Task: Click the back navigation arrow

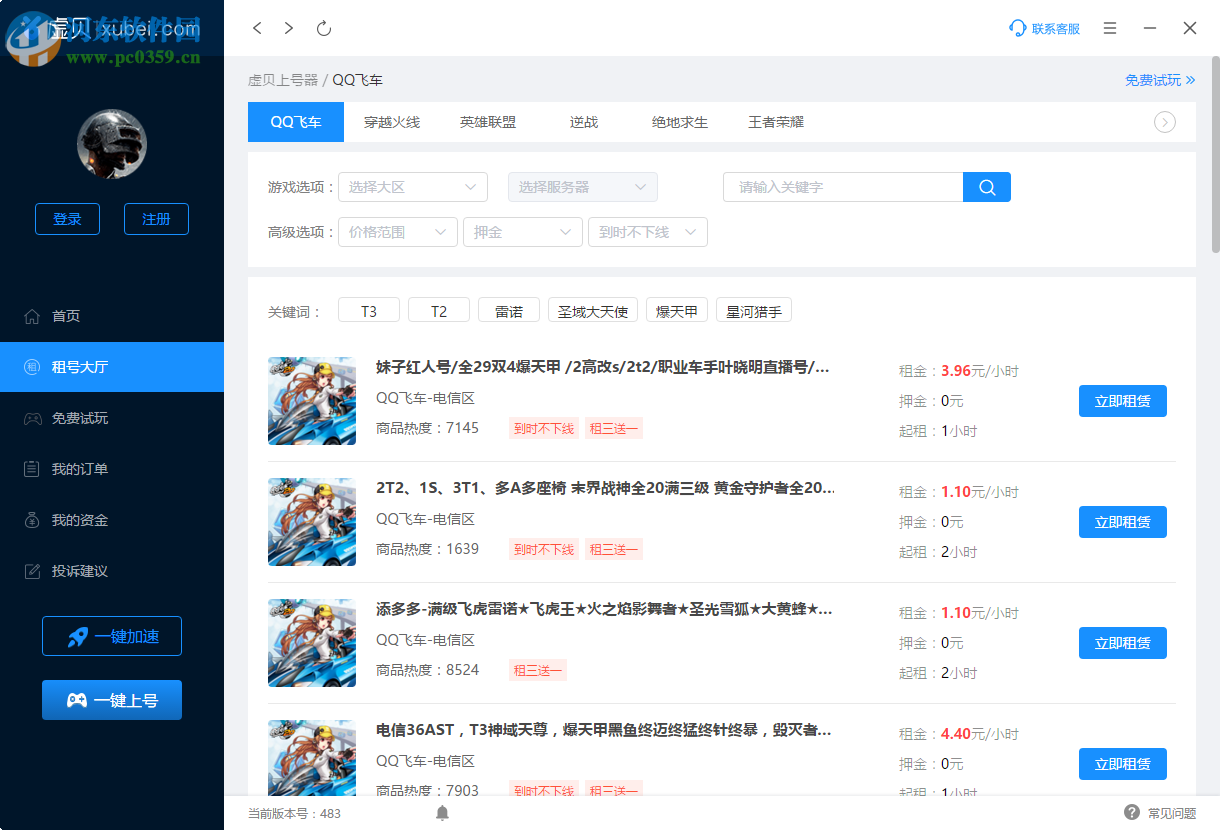Action: pyautogui.click(x=257, y=28)
